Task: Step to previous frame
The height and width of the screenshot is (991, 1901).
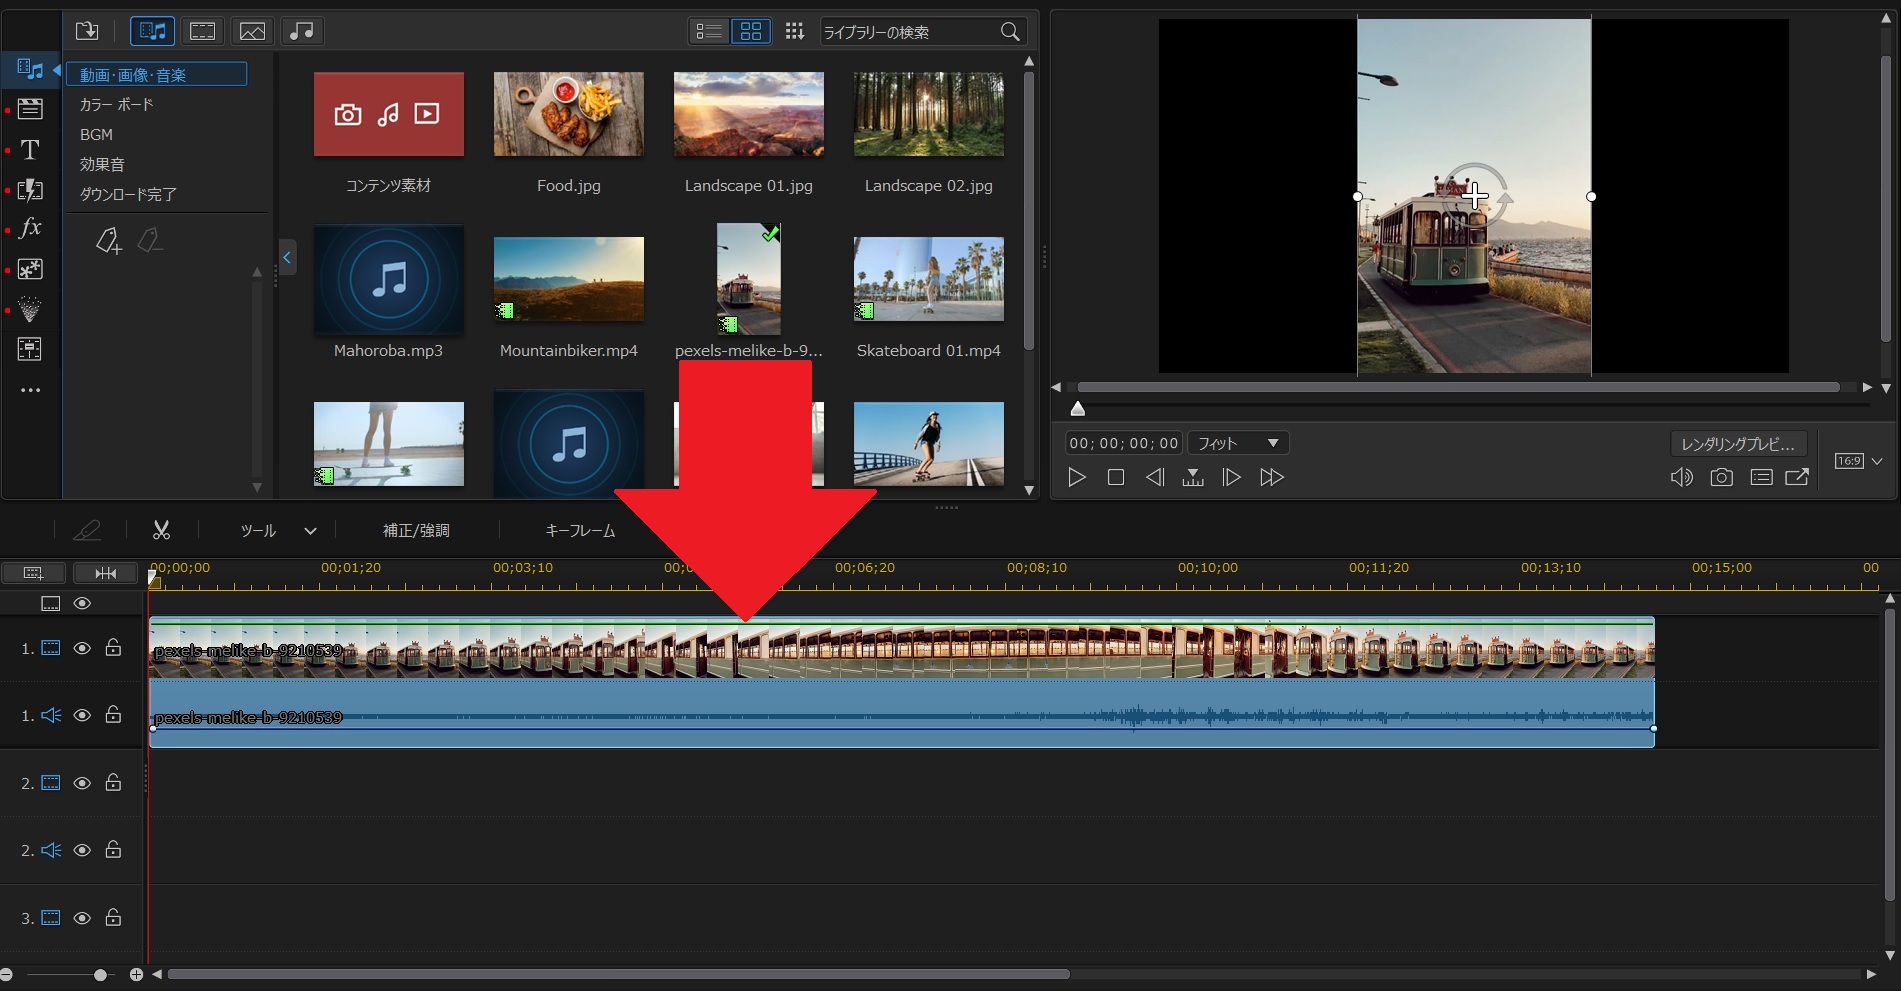Action: 1155,478
